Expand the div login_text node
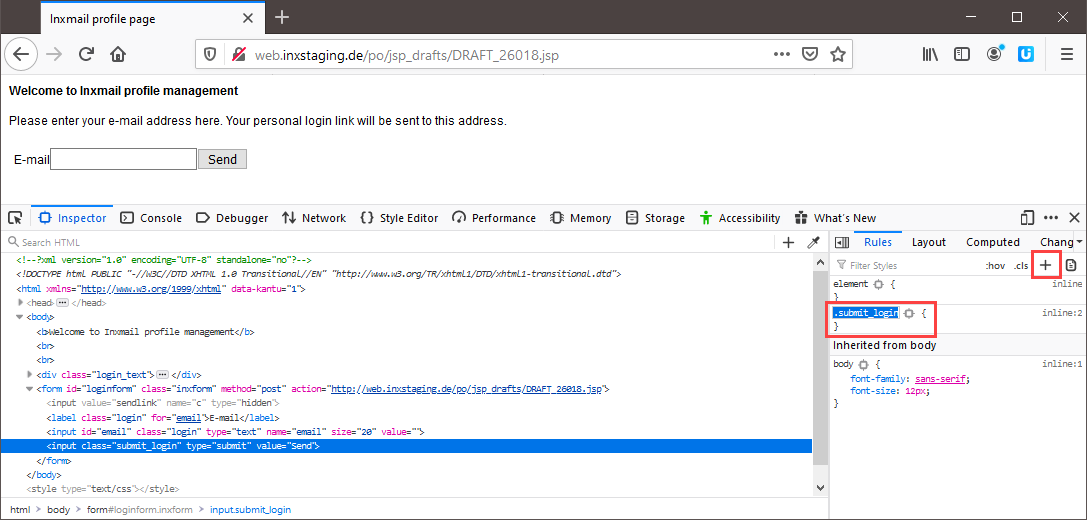 28,374
